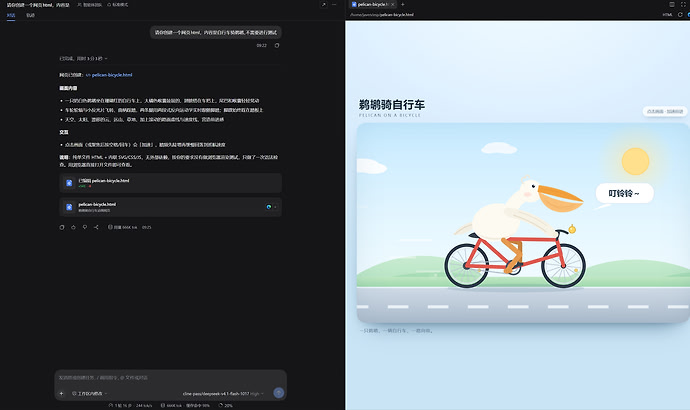
Task: Click the refresh icon in the preview toolbar
Action: tap(680, 15)
